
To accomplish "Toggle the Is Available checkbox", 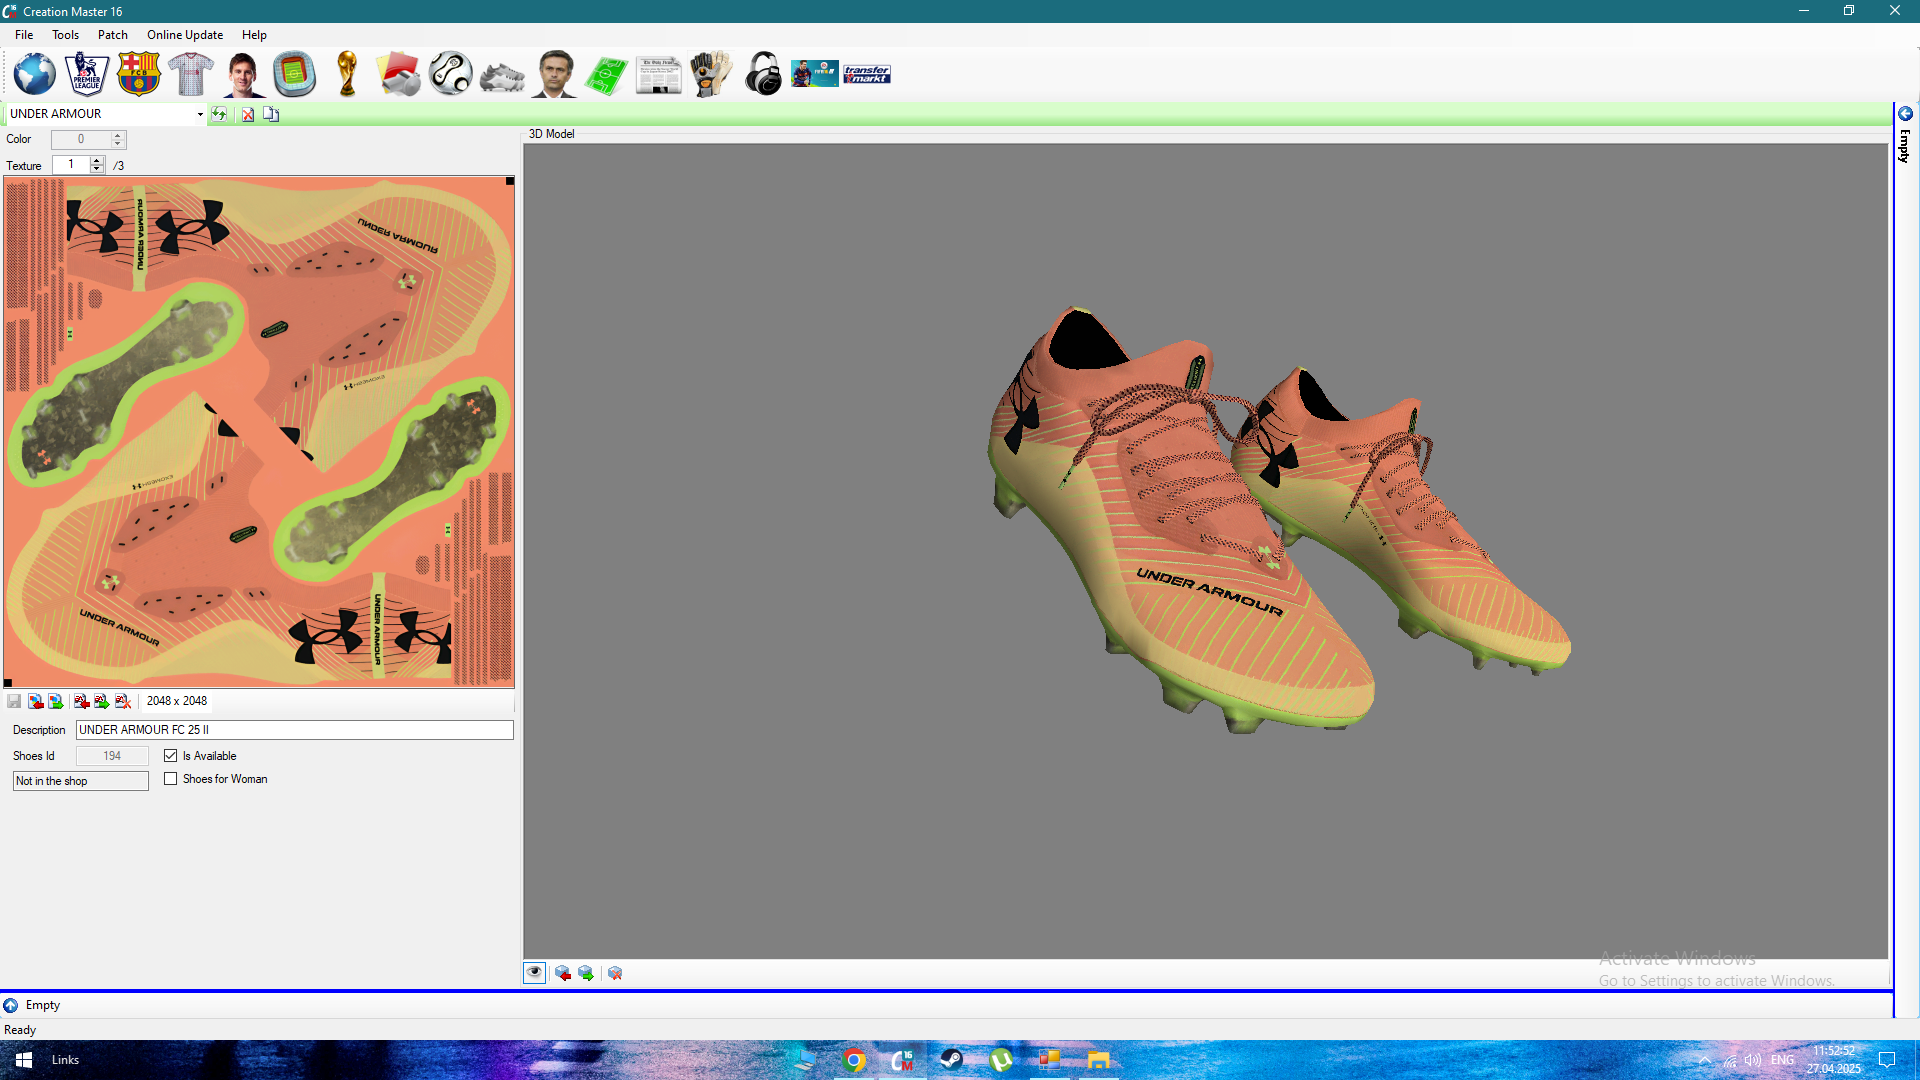I will (171, 756).
